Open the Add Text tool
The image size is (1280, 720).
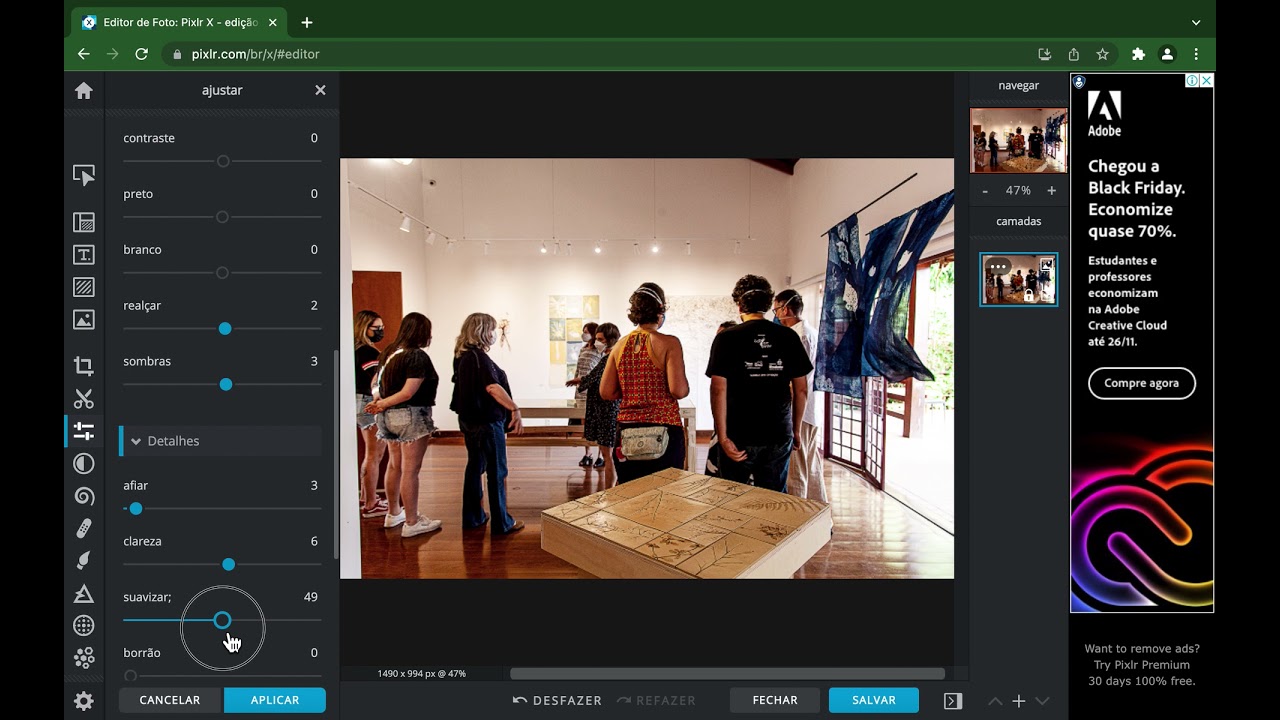pyautogui.click(x=84, y=255)
